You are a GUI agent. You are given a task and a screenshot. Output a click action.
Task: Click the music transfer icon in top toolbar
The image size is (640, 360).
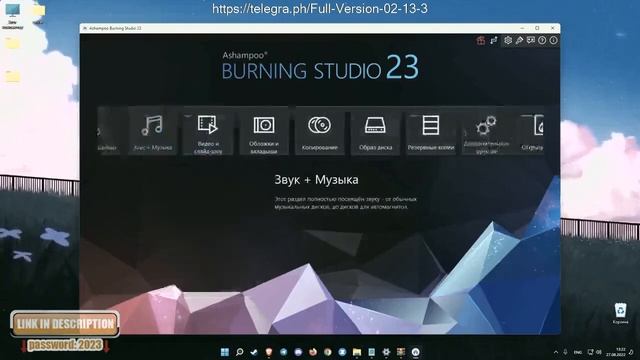tap(494, 40)
